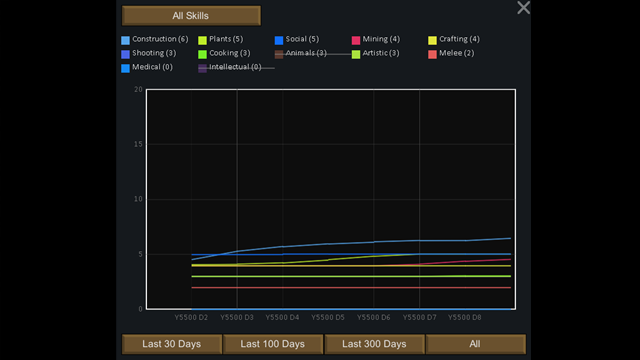Click the Y5500 D5 axis label
This screenshot has width=640, height=360.
(328, 318)
